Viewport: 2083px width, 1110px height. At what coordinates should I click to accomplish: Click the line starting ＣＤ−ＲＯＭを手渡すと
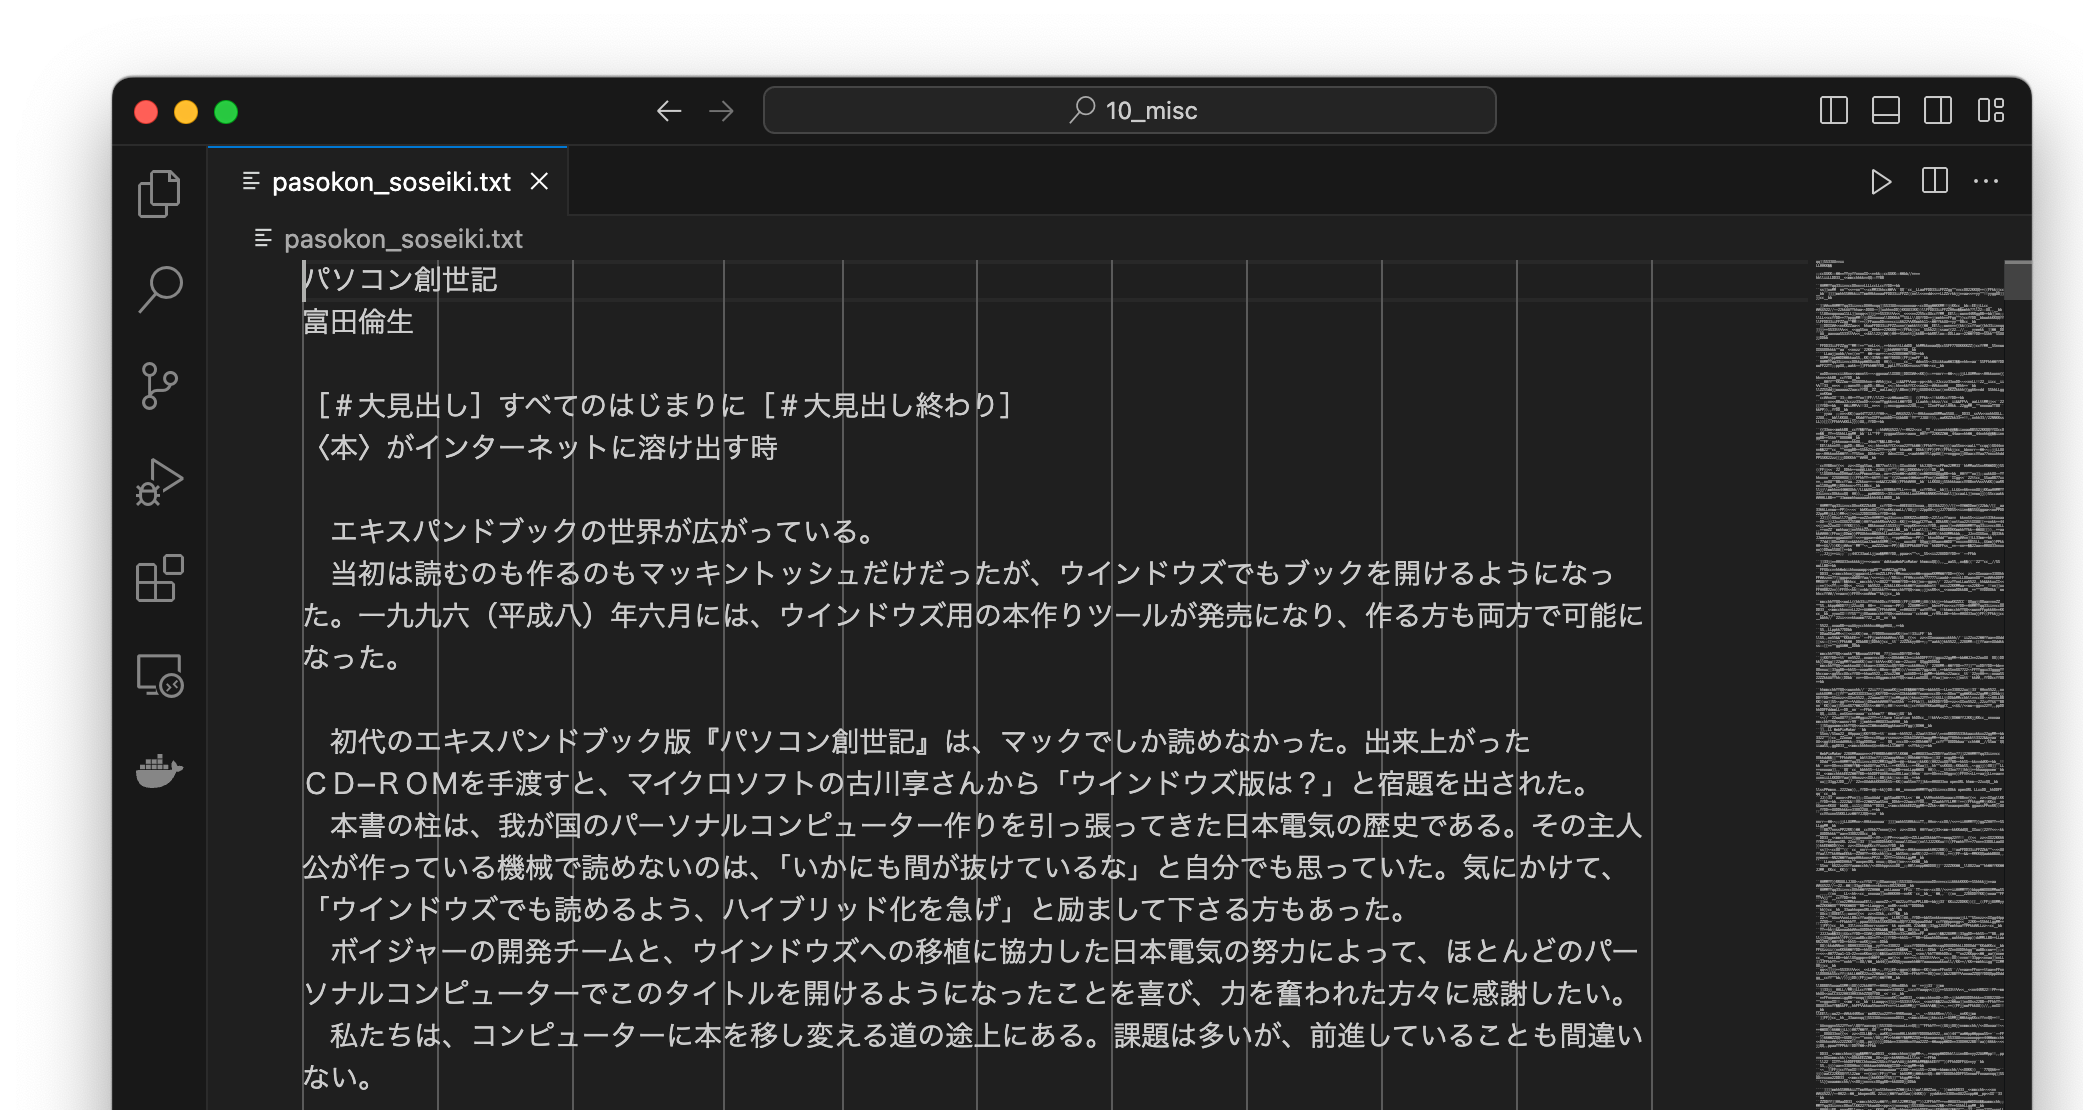[x=948, y=783]
